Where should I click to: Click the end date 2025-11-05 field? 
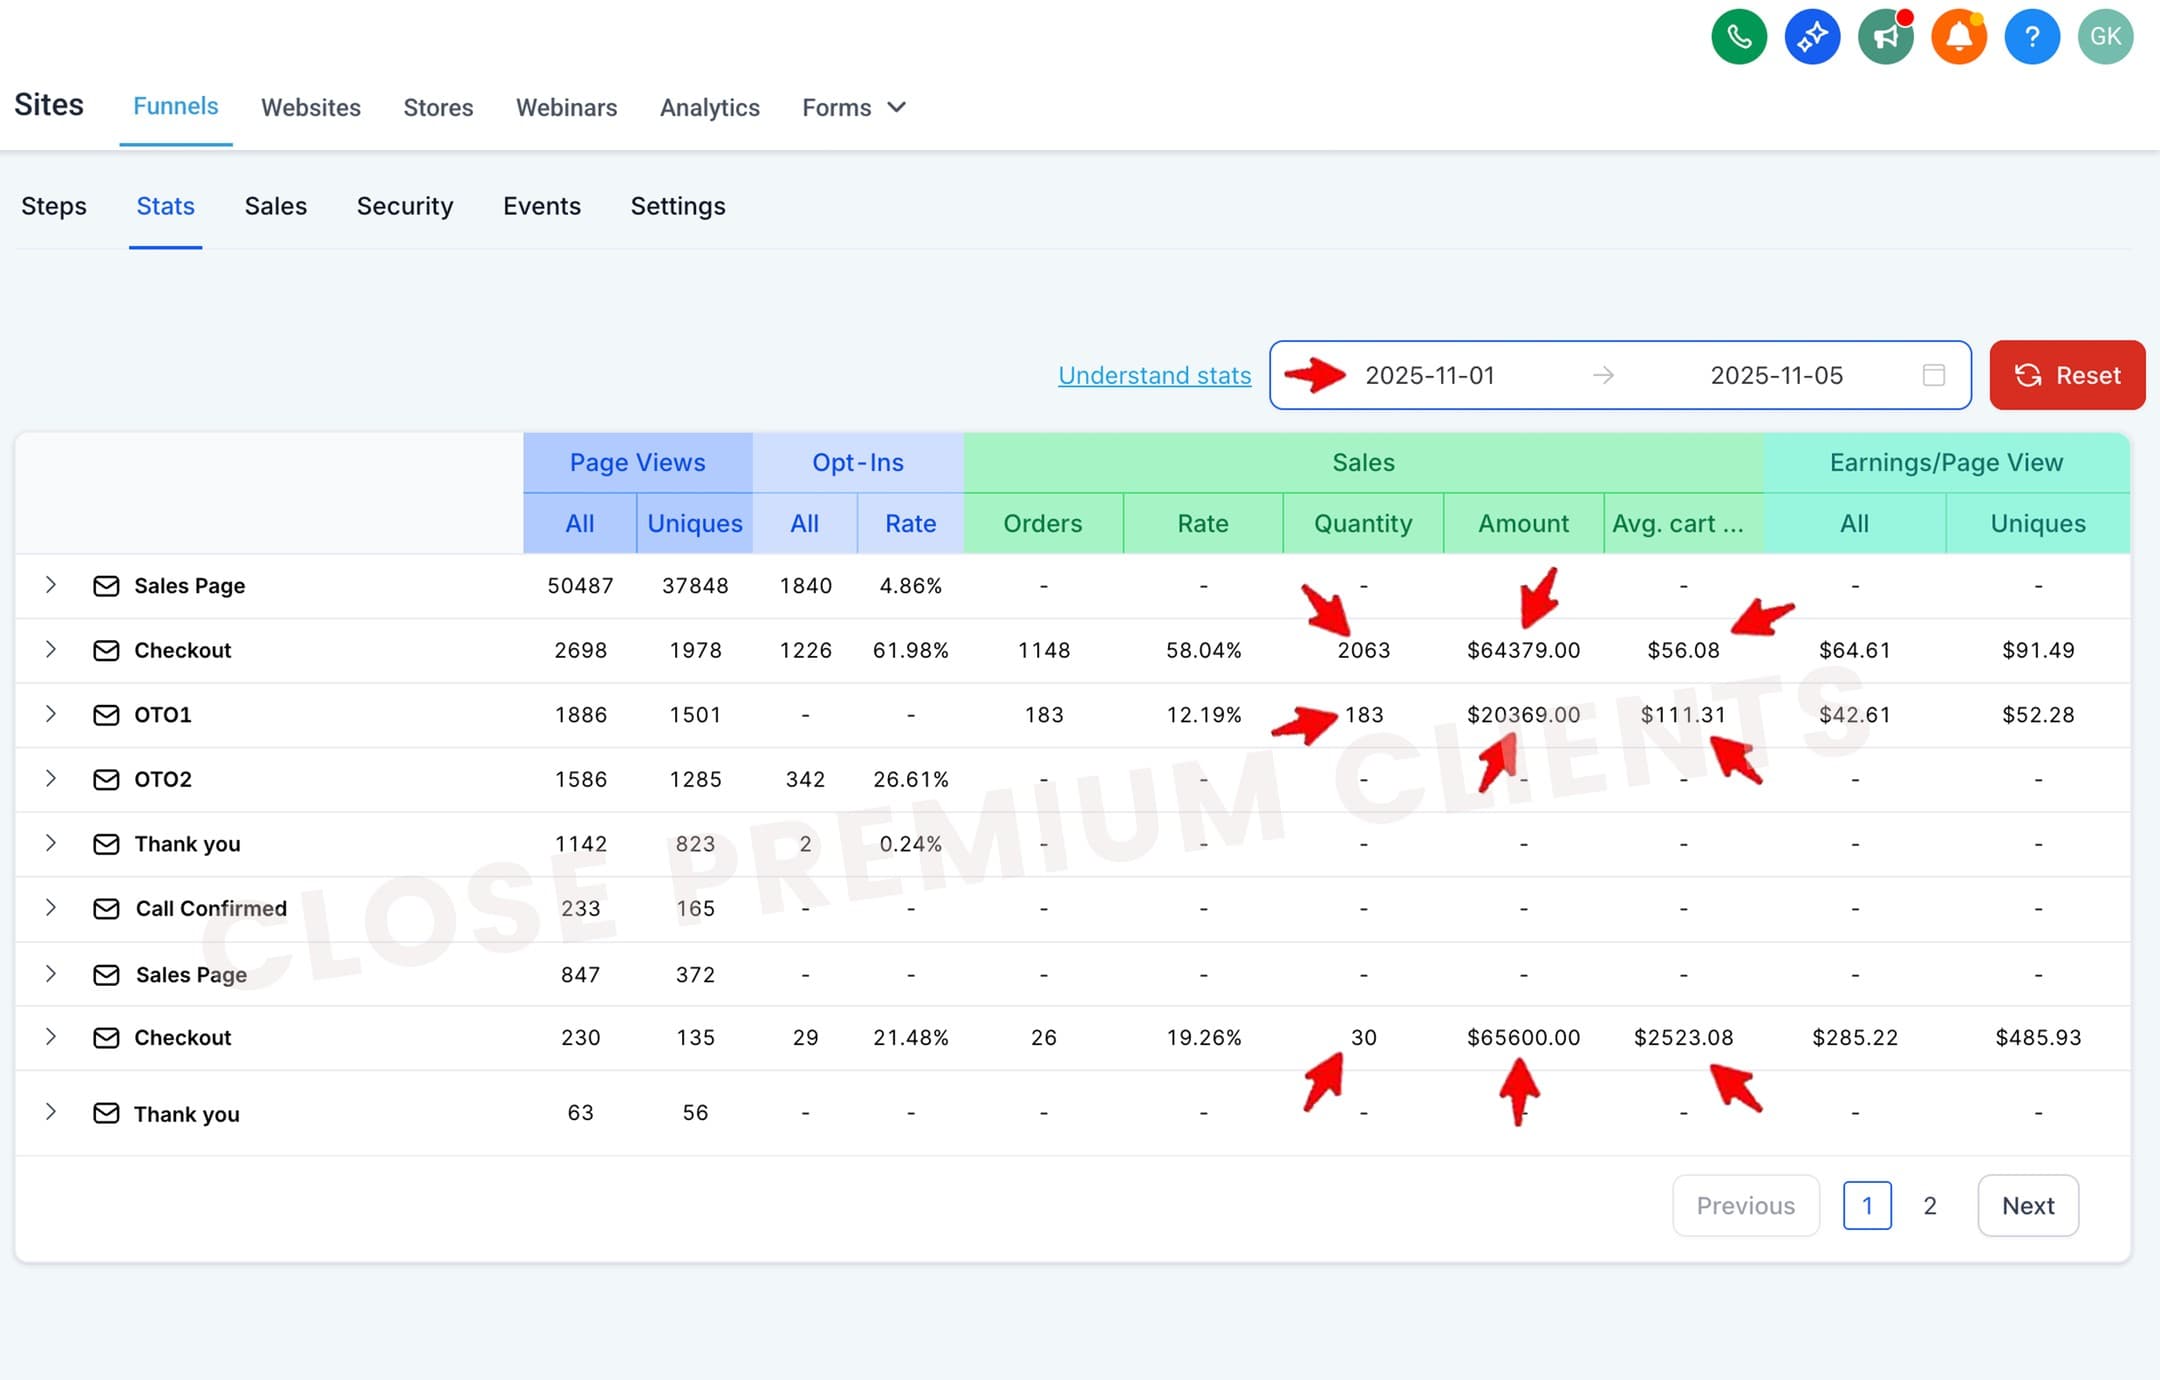pyautogui.click(x=1777, y=375)
